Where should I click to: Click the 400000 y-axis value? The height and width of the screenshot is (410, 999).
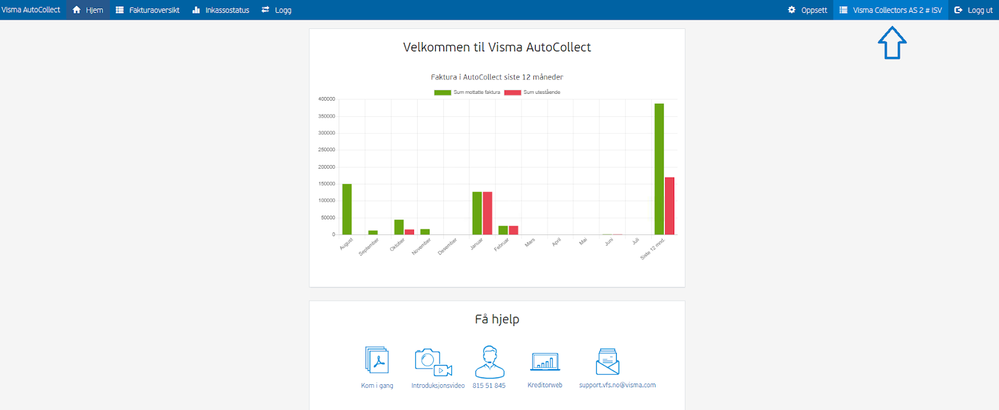[x=326, y=99]
